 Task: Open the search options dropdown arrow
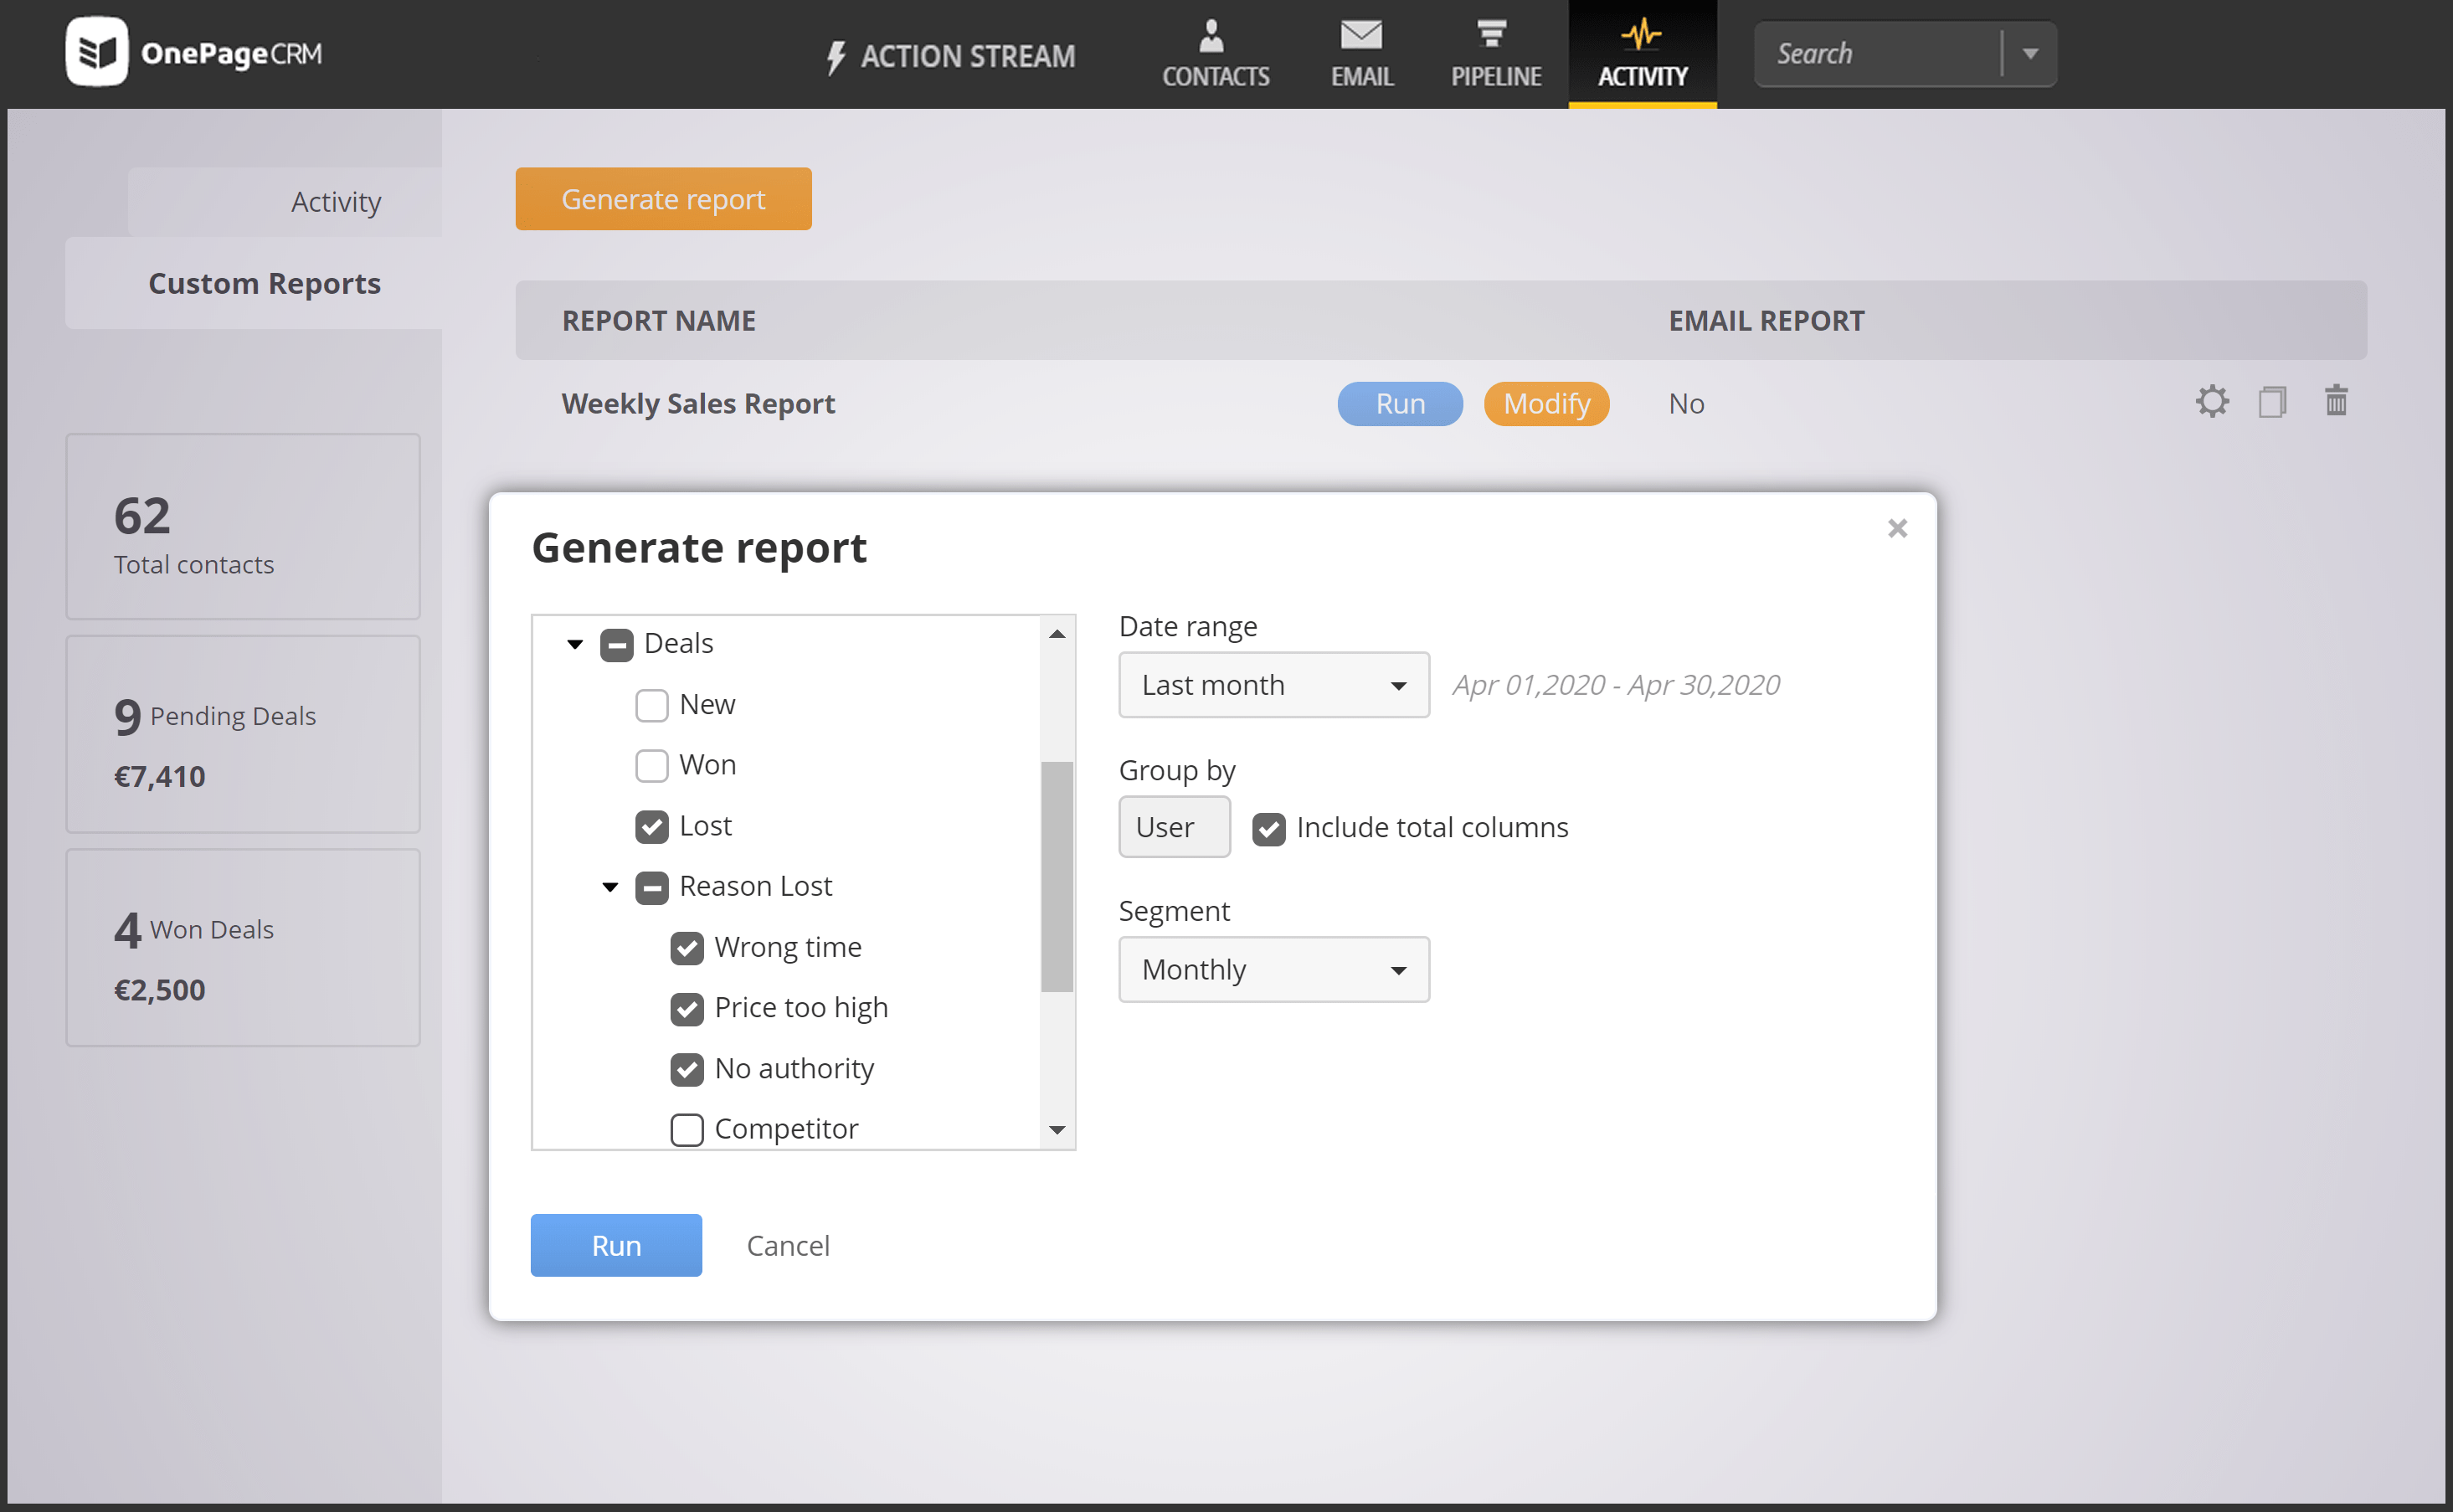coord(2030,54)
